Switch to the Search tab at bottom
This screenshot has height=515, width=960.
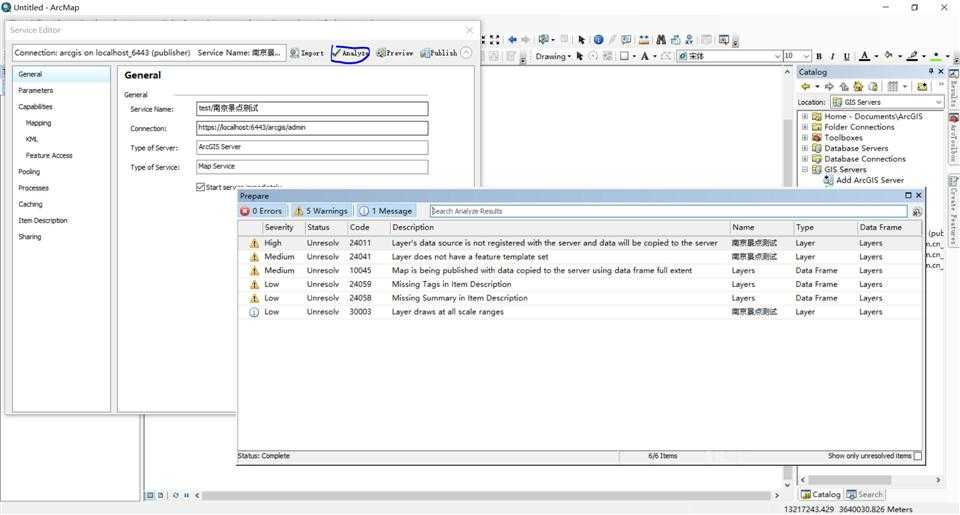pos(864,495)
